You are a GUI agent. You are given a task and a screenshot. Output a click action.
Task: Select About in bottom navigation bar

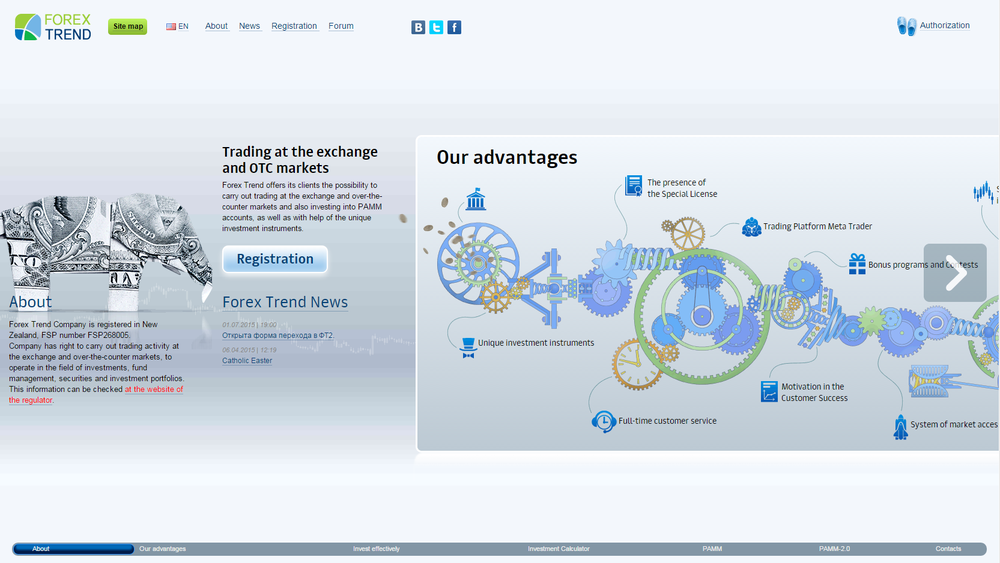click(x=41, y=549)
